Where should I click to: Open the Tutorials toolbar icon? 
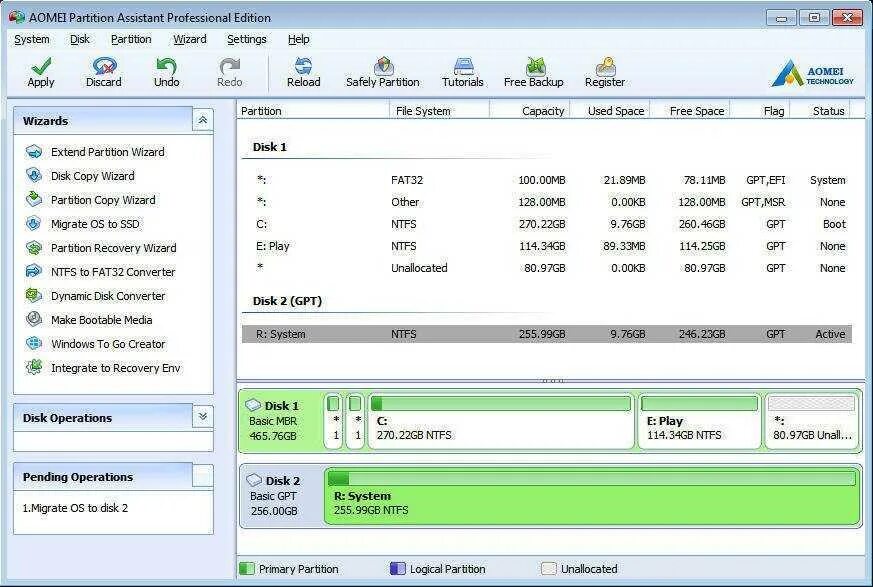point(463,66)
